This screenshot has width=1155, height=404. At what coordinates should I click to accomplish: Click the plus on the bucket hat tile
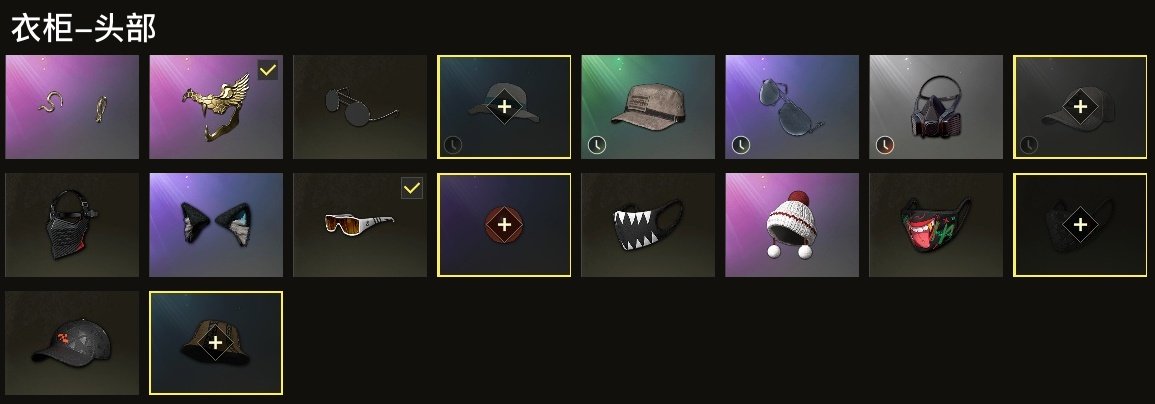(x=504, y=107)
